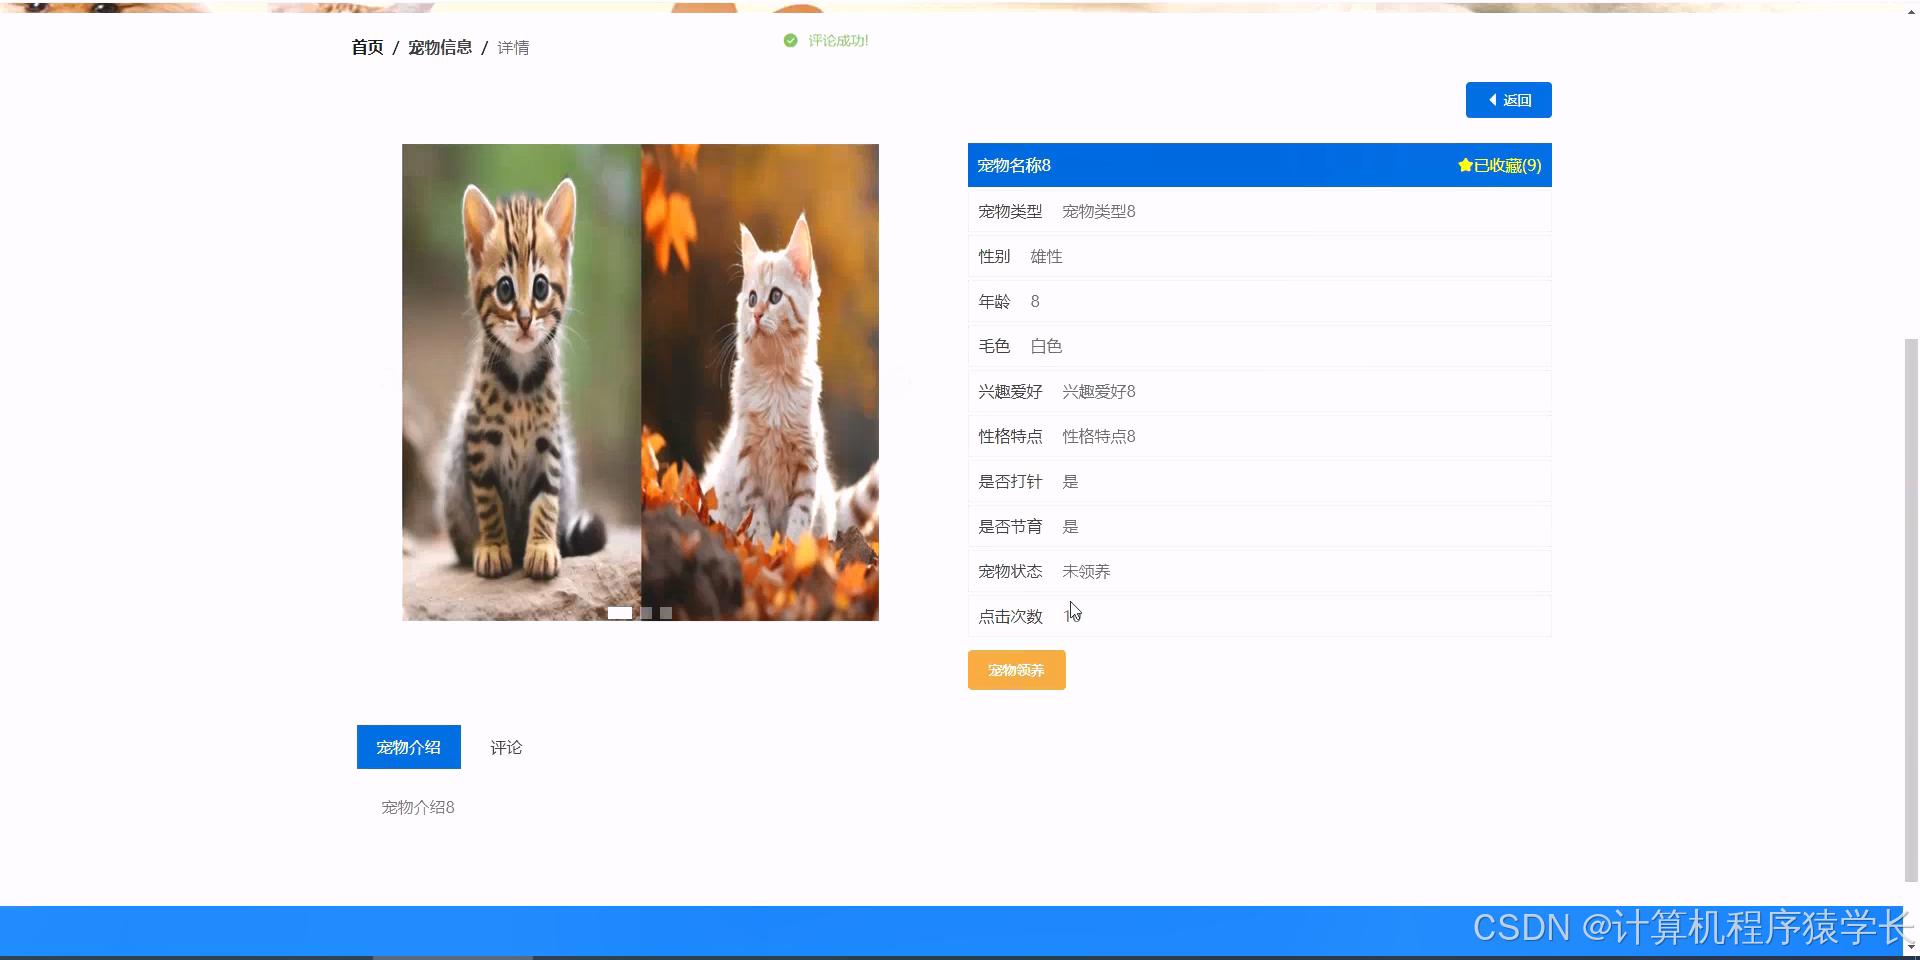This screenshot has width=1920, height=960.
Task: Click the 评论成功 notification message
Action: coord(836,41)
